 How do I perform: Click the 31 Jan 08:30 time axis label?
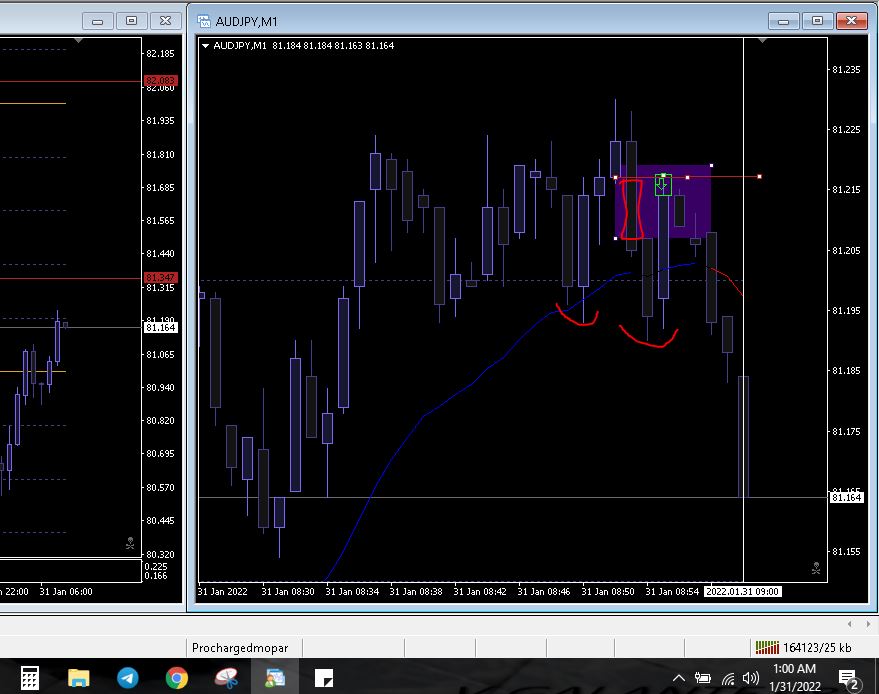[x=288, y=591]
